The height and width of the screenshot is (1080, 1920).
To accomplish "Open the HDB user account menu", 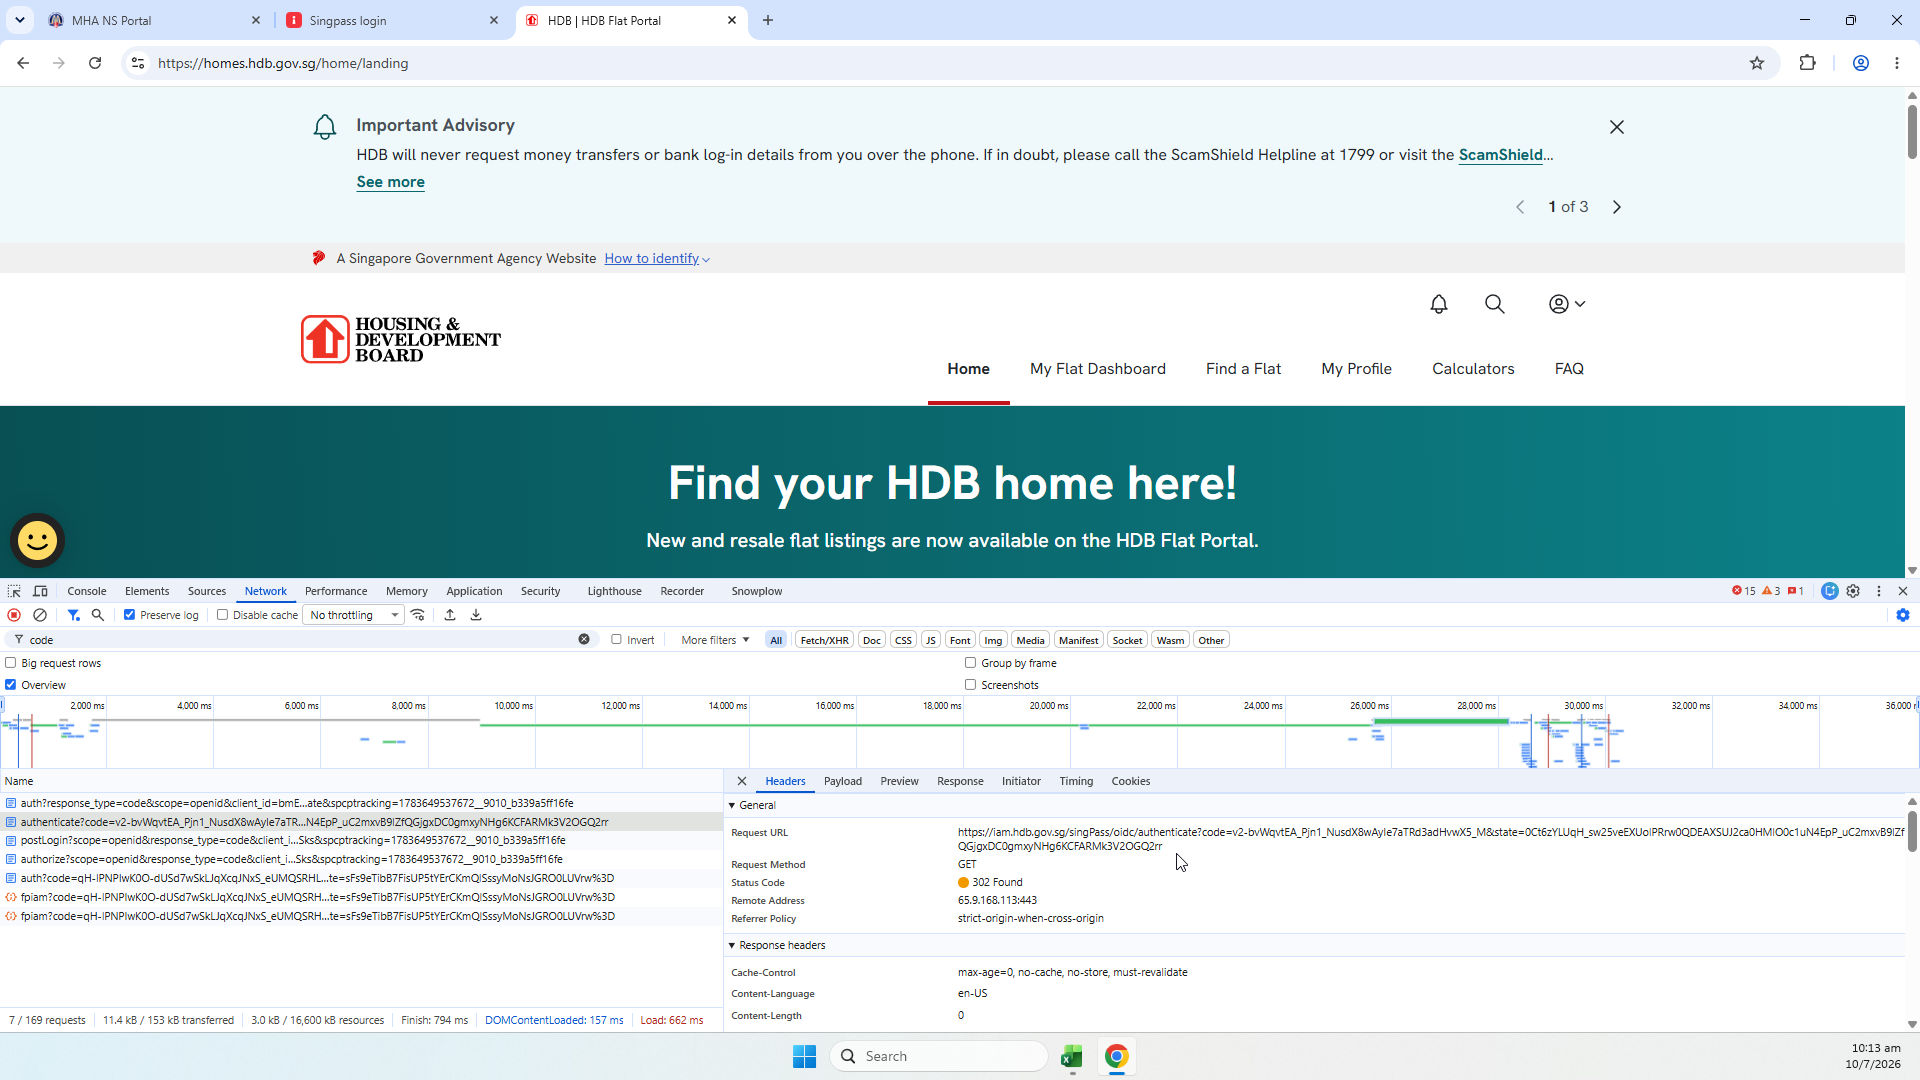I will click(1567, 304).
